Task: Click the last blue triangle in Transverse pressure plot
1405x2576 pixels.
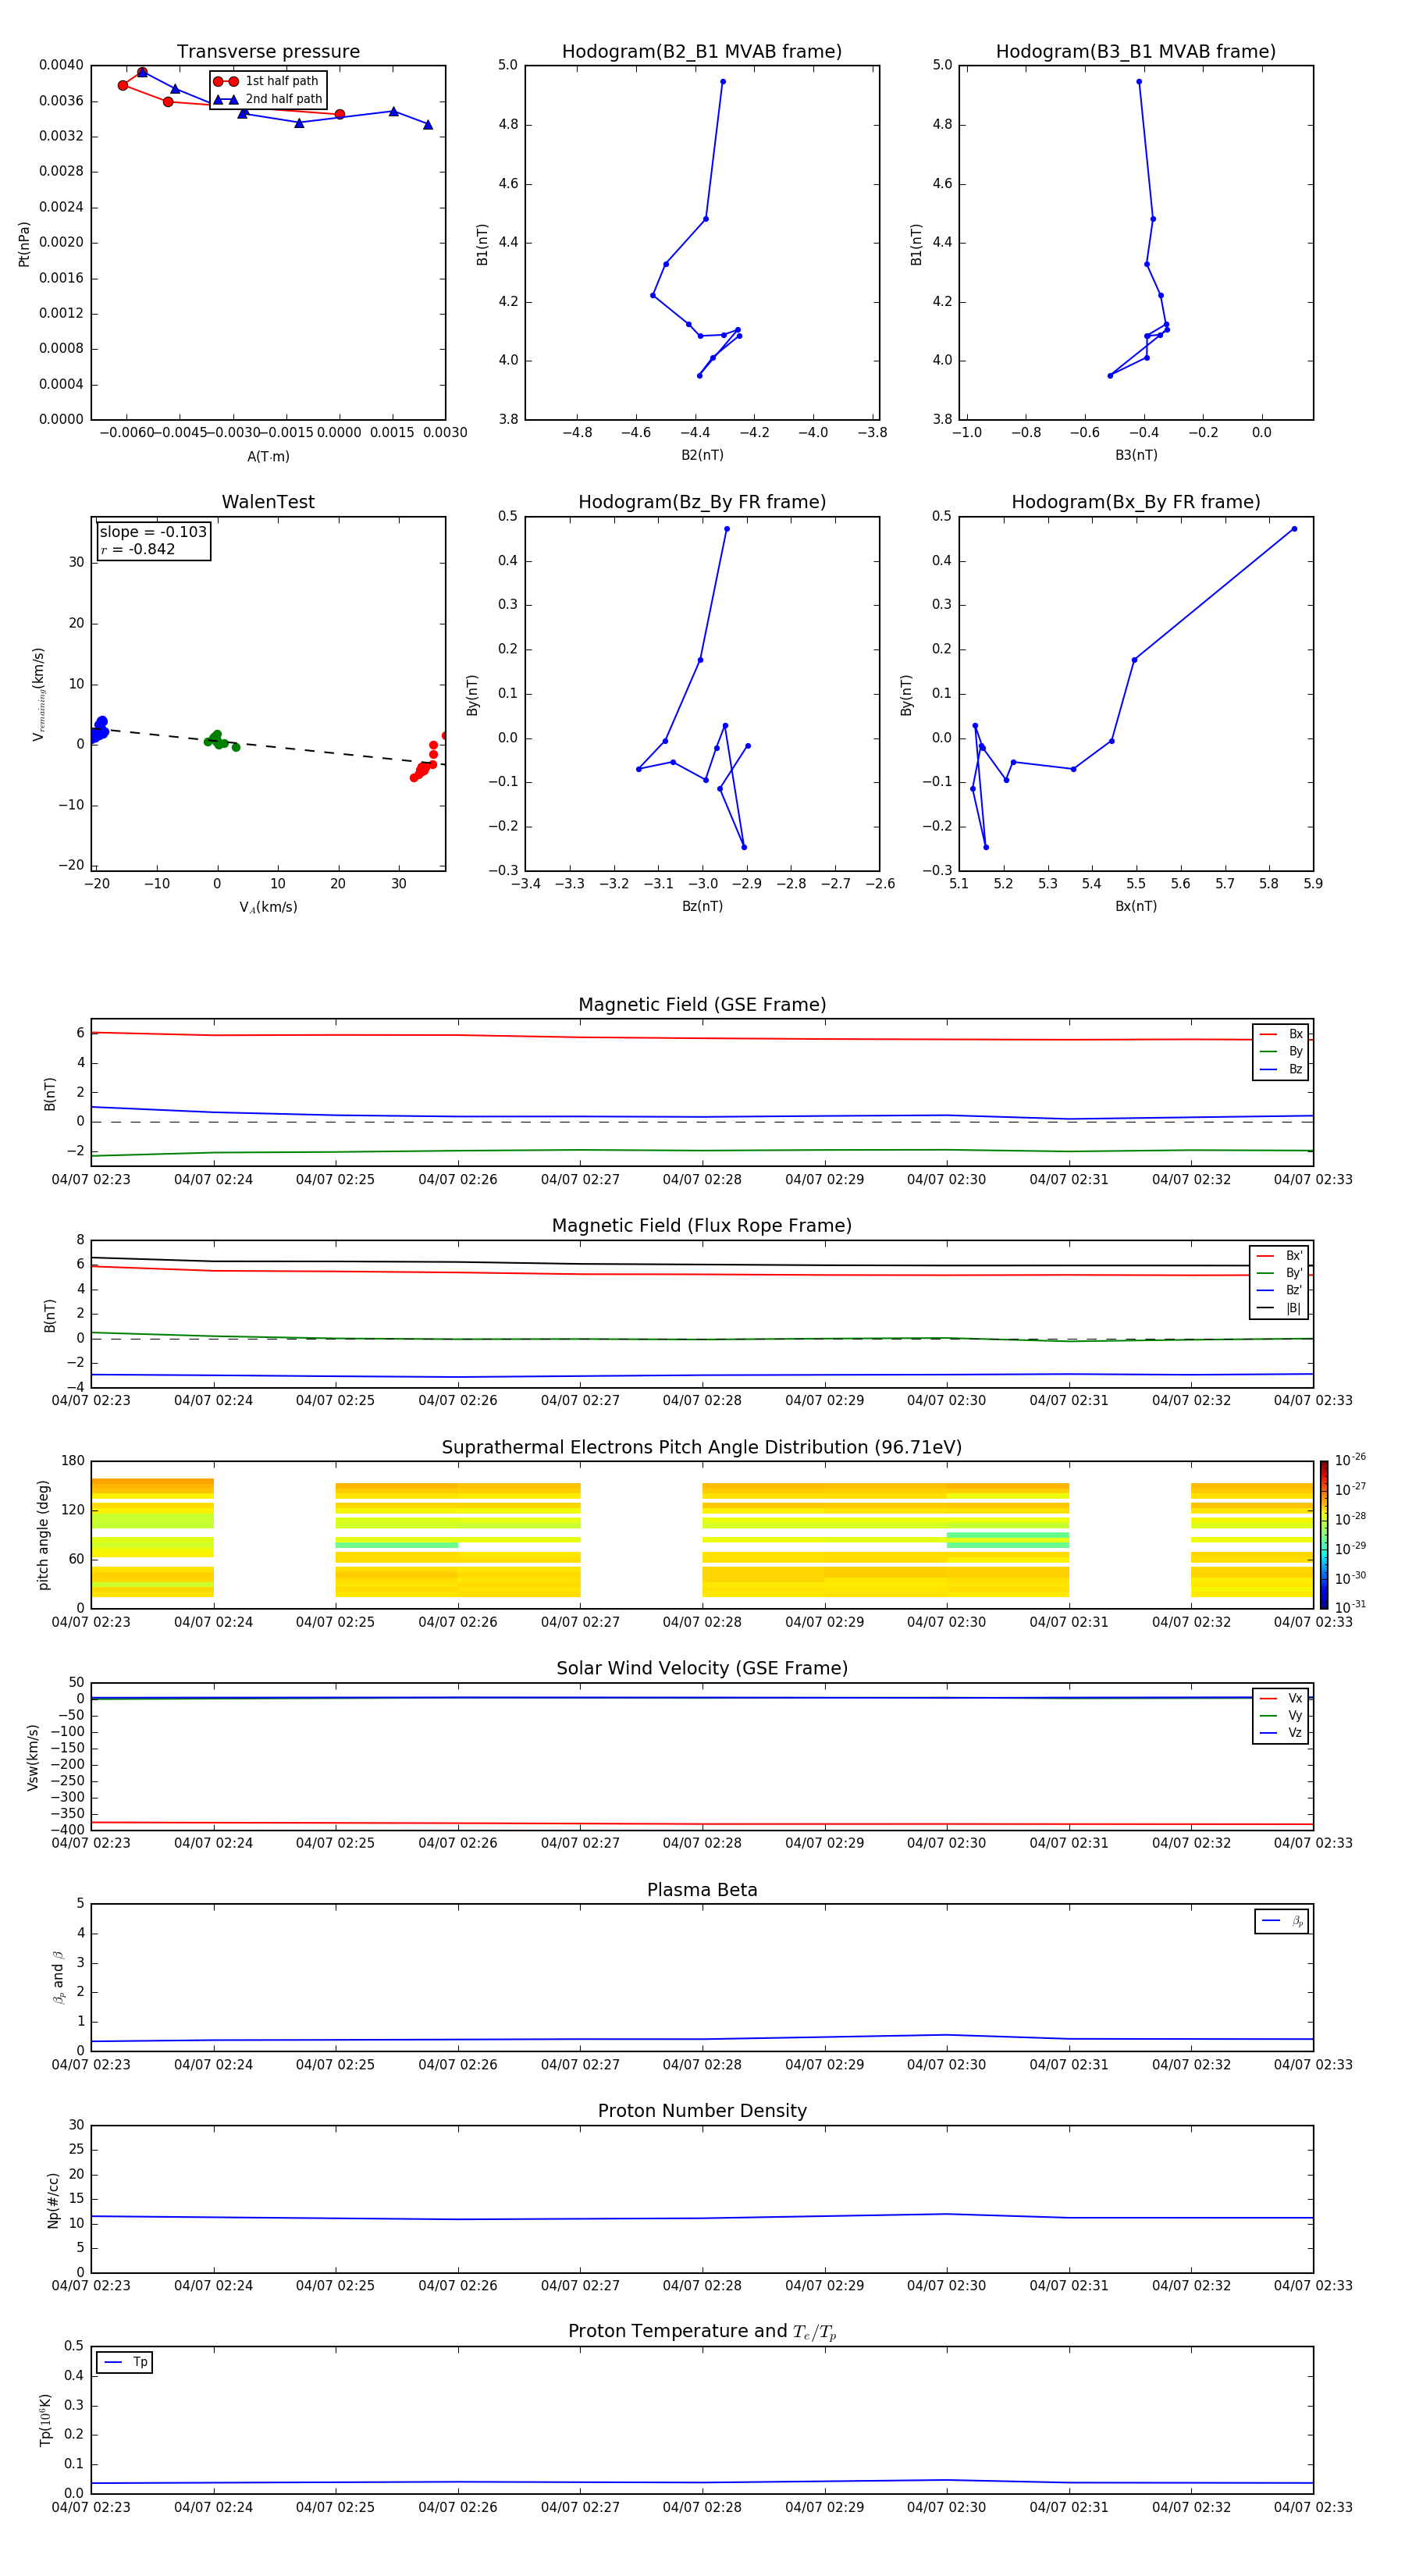Action: 428,125
